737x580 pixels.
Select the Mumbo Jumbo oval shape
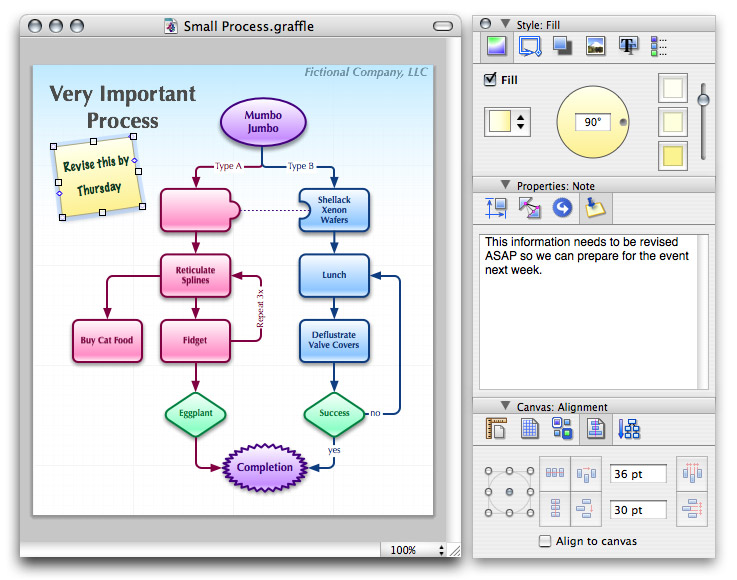(263, 122)
